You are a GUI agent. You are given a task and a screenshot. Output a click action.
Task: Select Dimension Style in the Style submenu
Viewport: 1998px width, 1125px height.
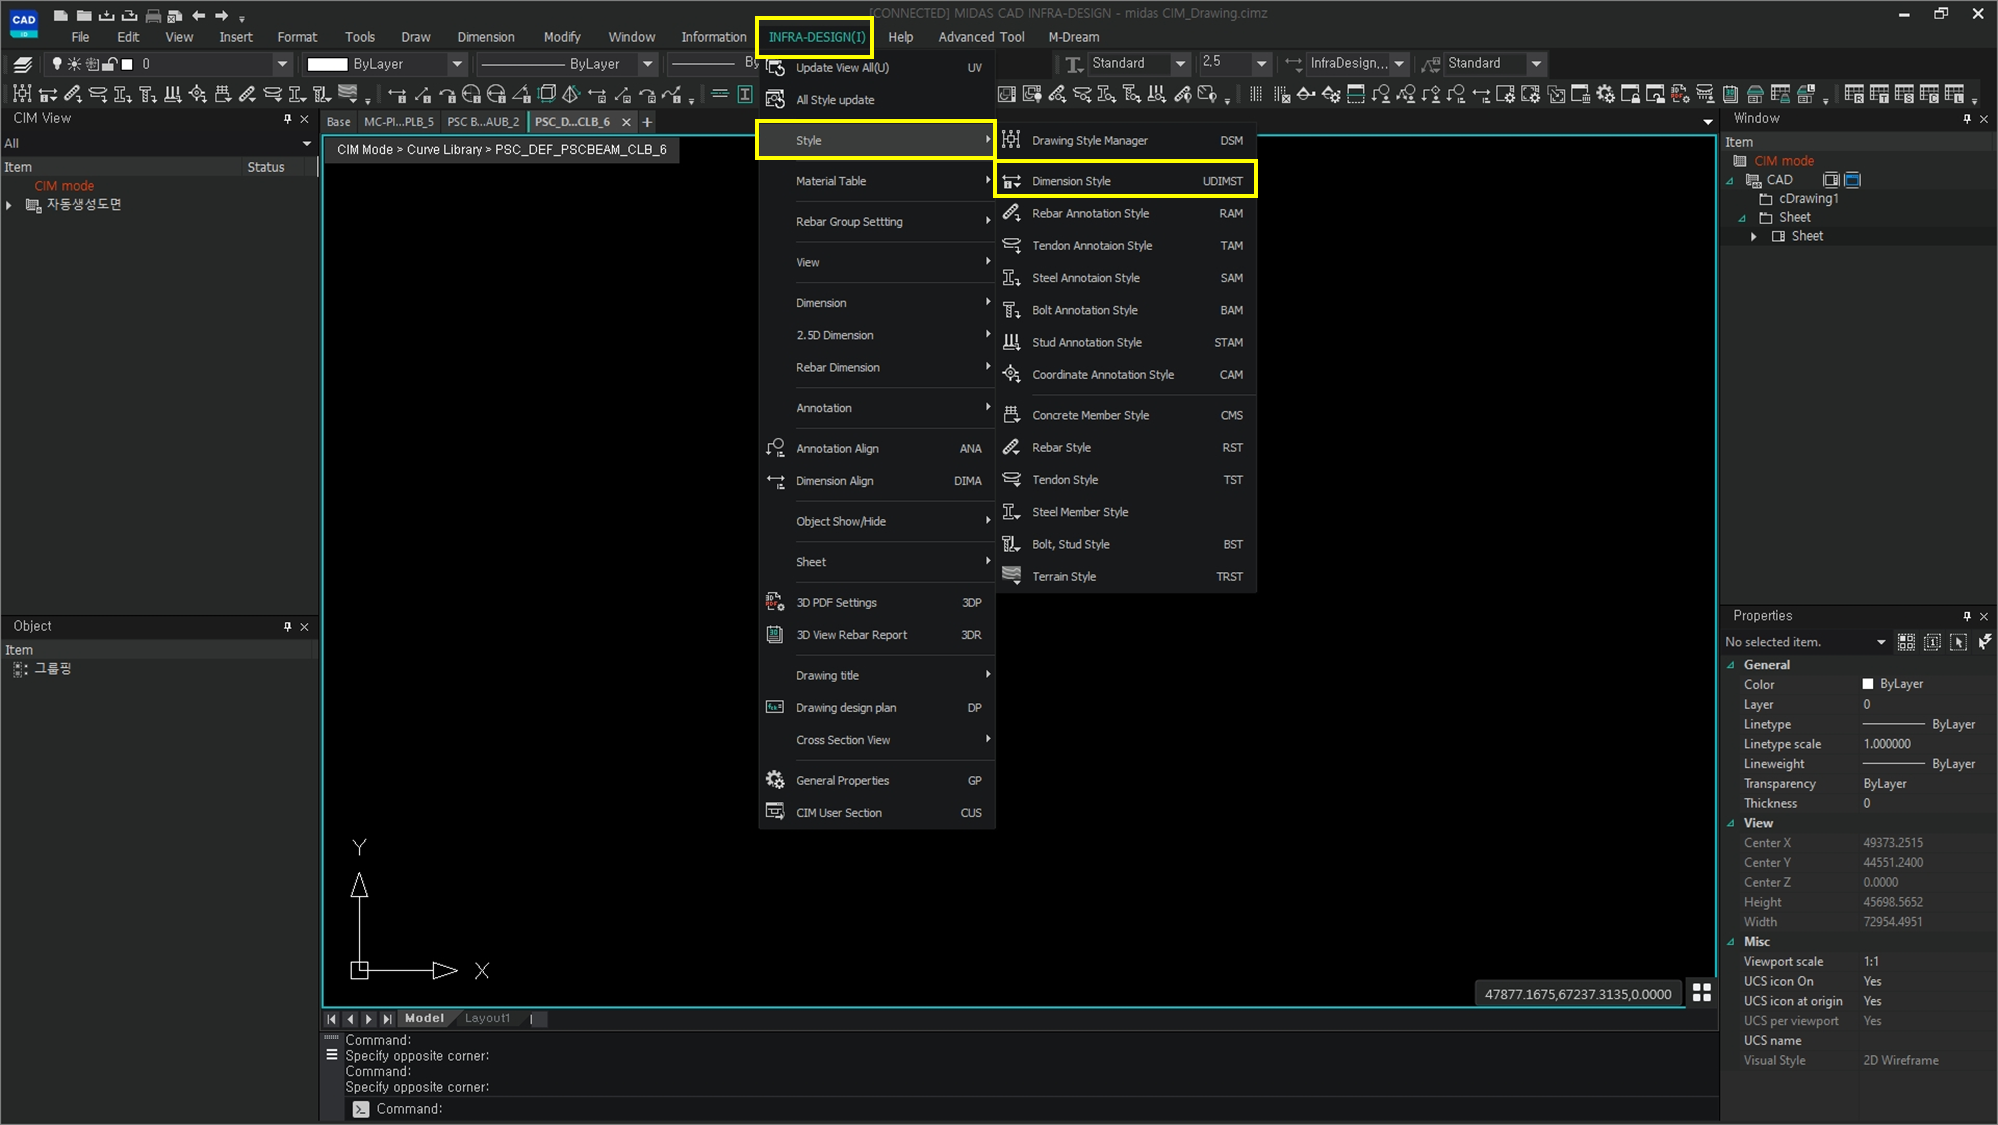pyautogui.click(x=1126, y=181)
